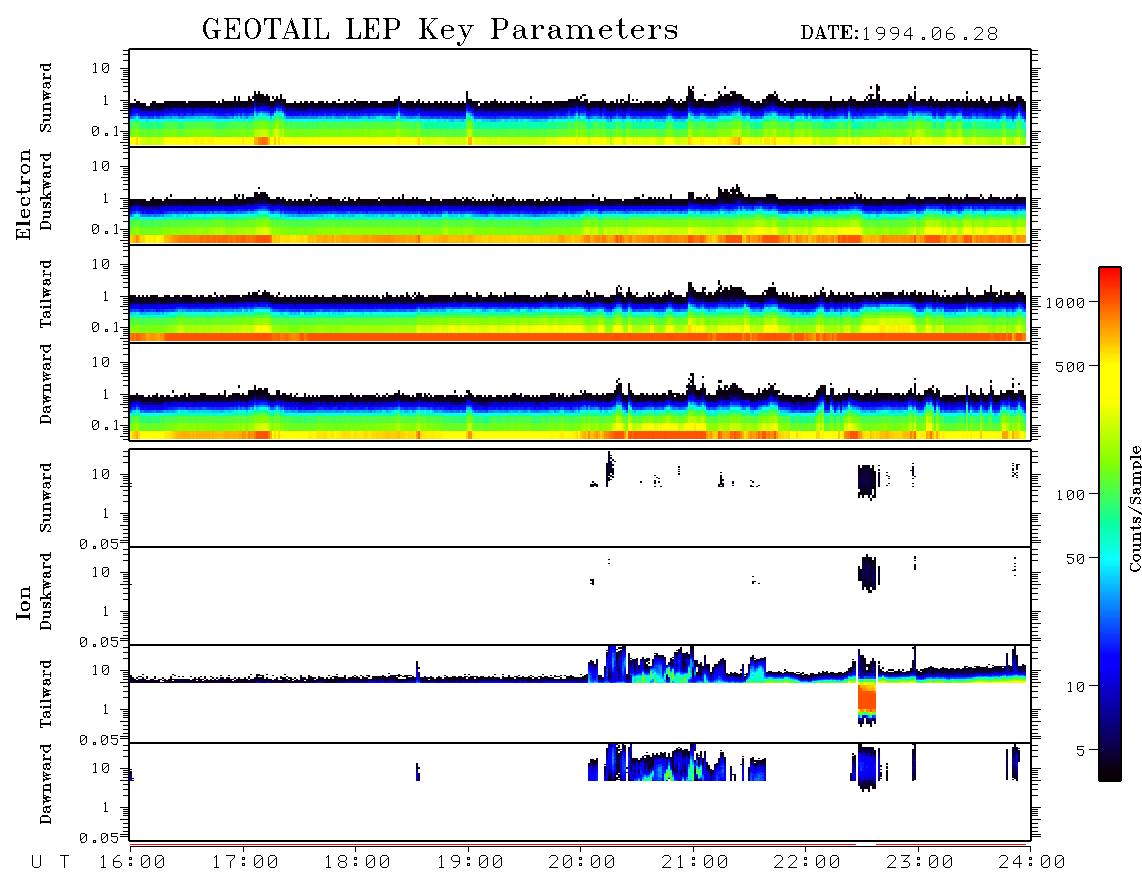1142x880 pixels.
Task: Click the Ion Dawnward panel label
Action: 46,784
